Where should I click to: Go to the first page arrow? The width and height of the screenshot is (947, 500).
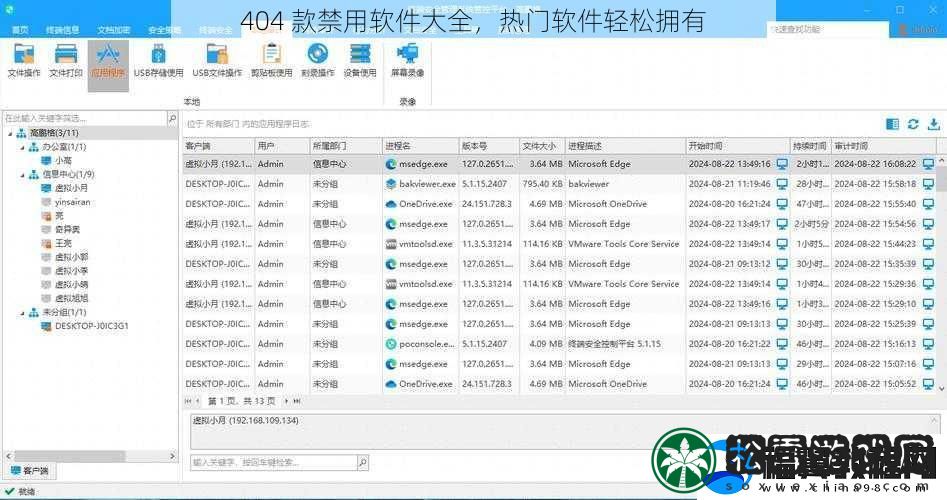188,401
